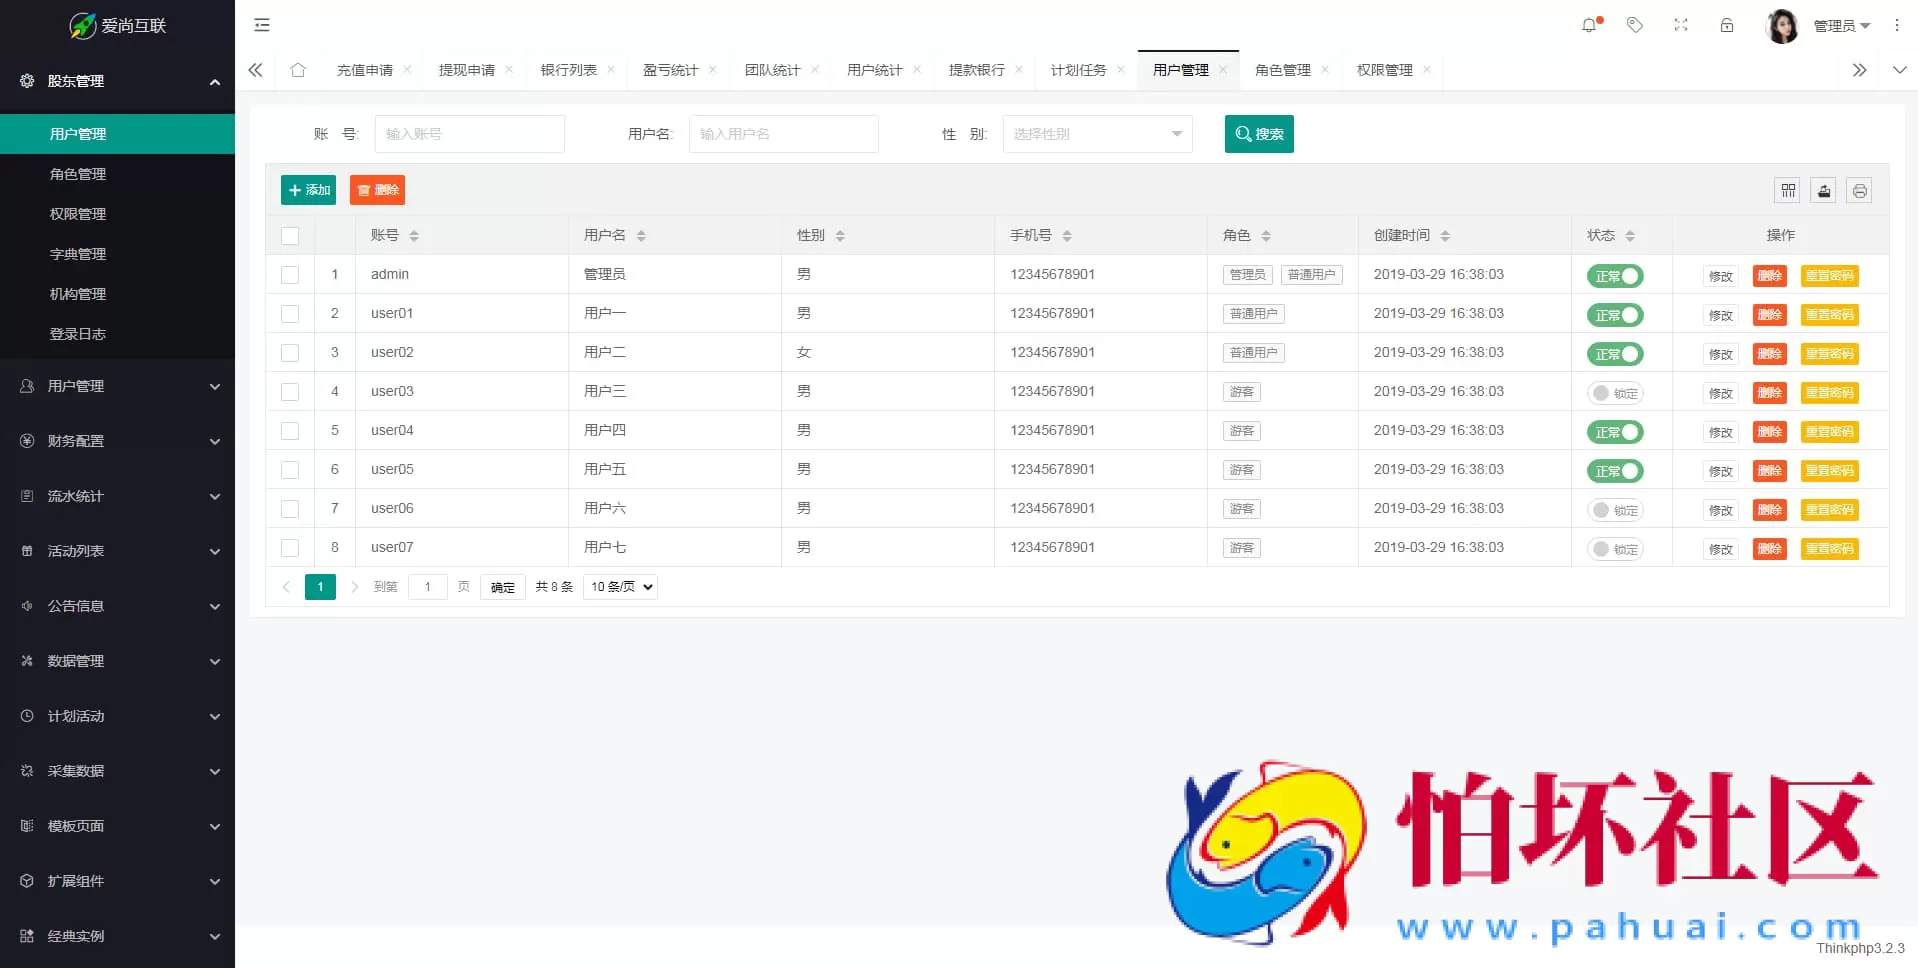Disable the 正常 status toggle for user05
This screenshot has width=1918, height=968.
pyautogui.click(x=1615, y=471)
